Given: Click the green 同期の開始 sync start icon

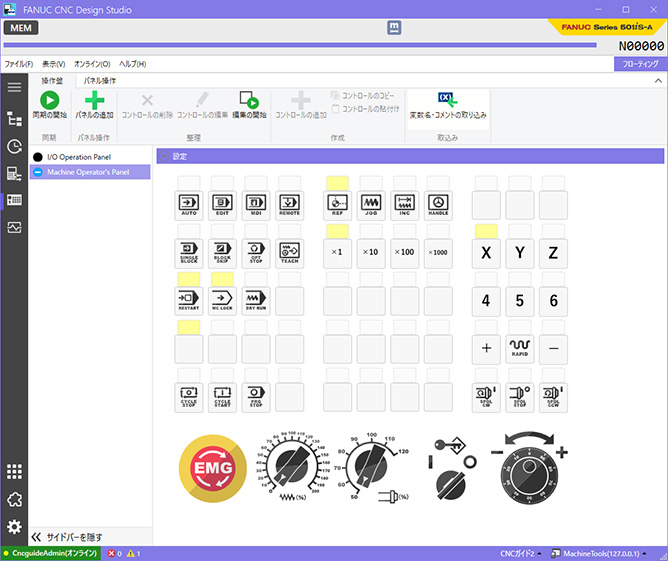Looking at the screenshot, I should point(49,100).
